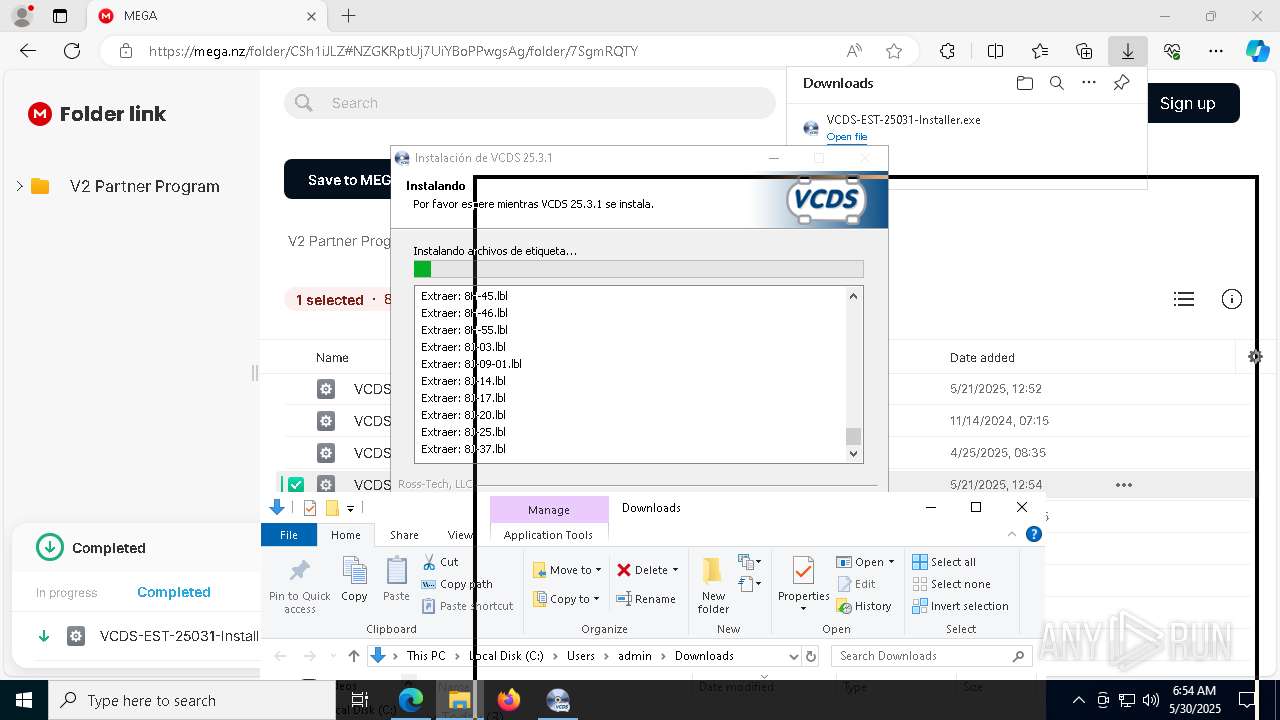
Task: Open the tab actions menu icon
Action: coord(60,16)
